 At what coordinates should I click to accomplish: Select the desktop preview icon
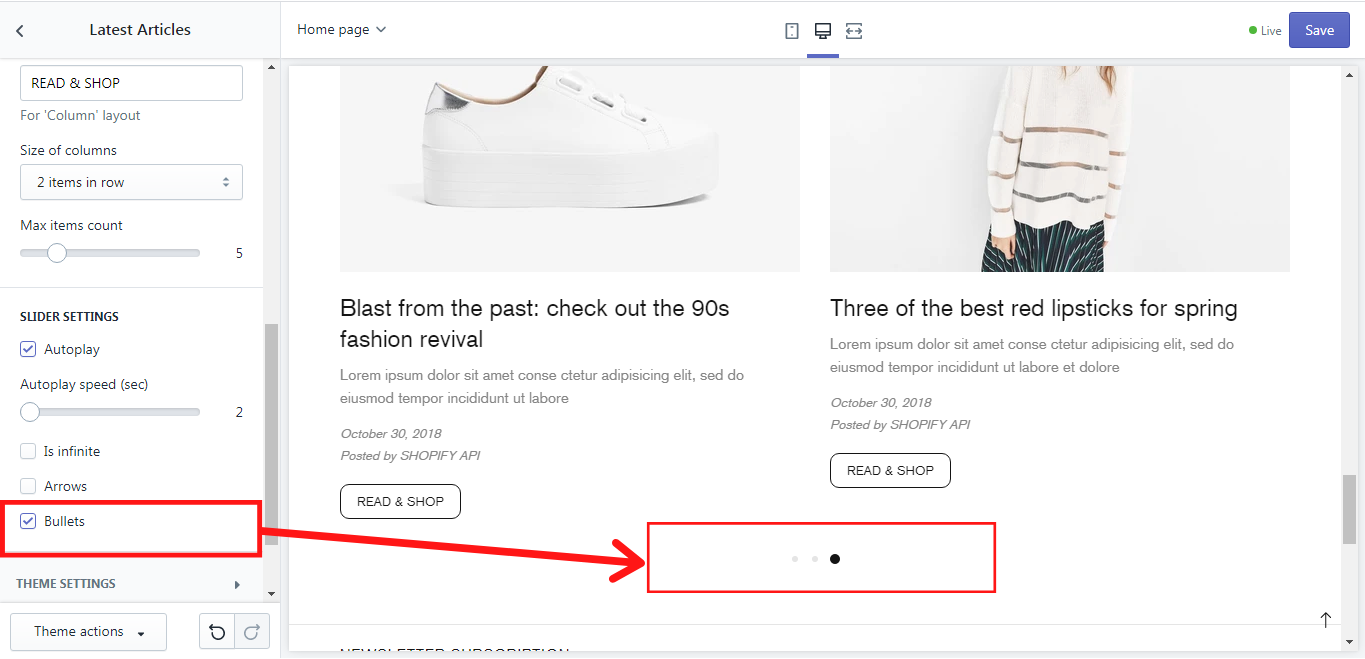[x=823, y=31]
